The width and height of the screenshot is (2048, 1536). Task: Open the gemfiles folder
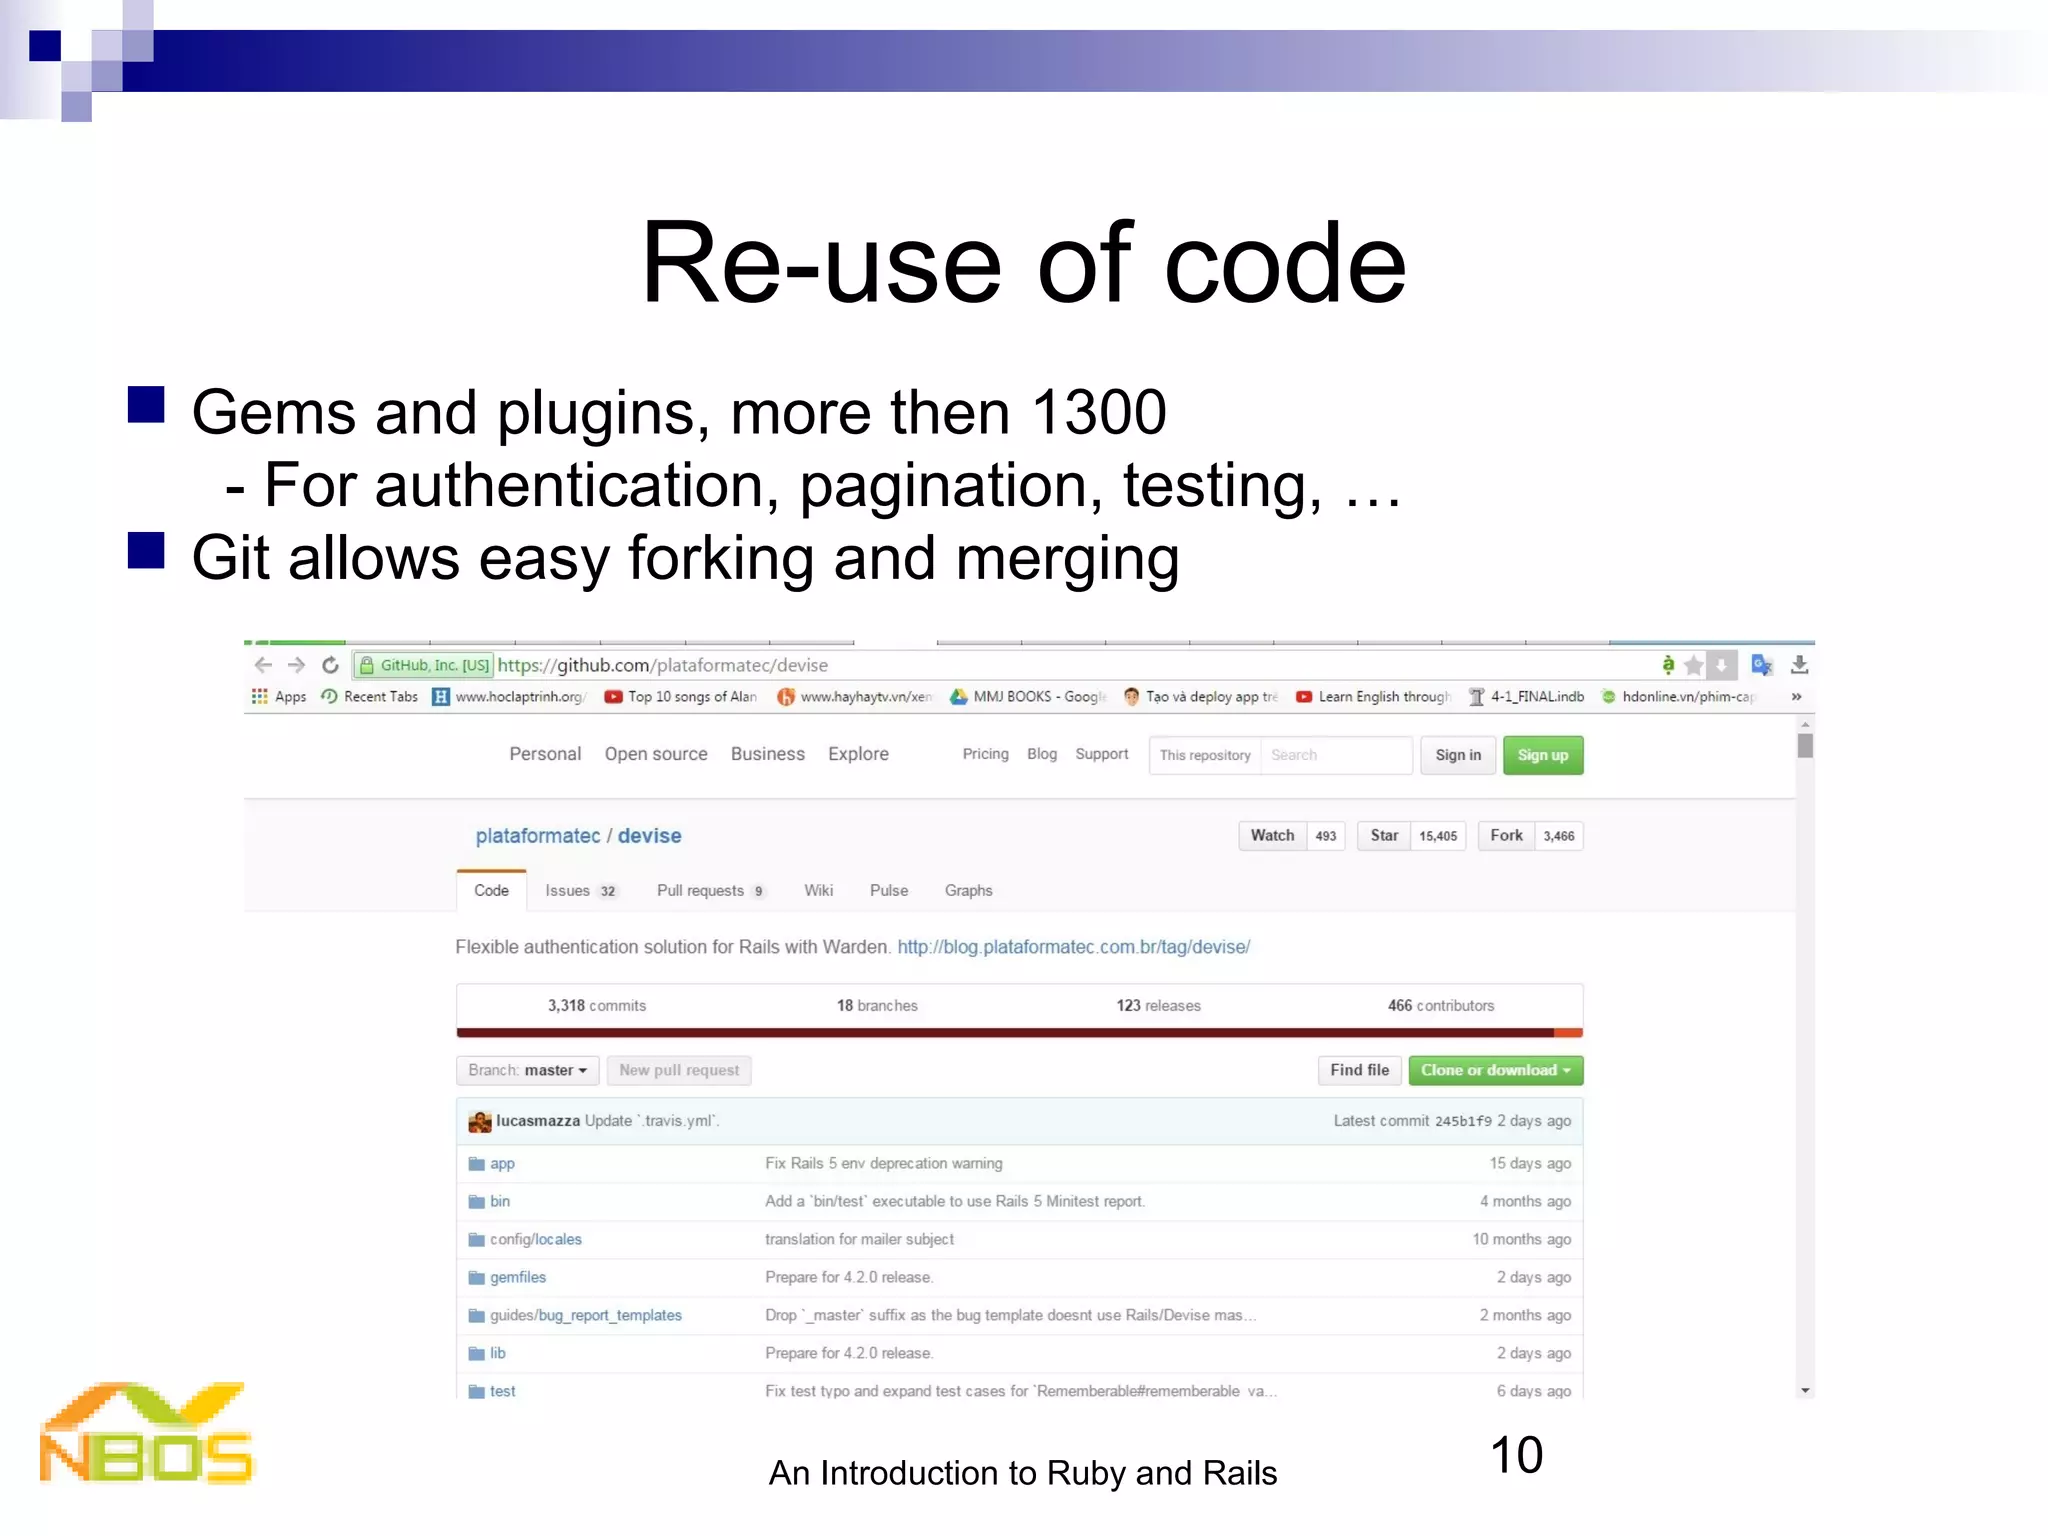point(518,1278)
